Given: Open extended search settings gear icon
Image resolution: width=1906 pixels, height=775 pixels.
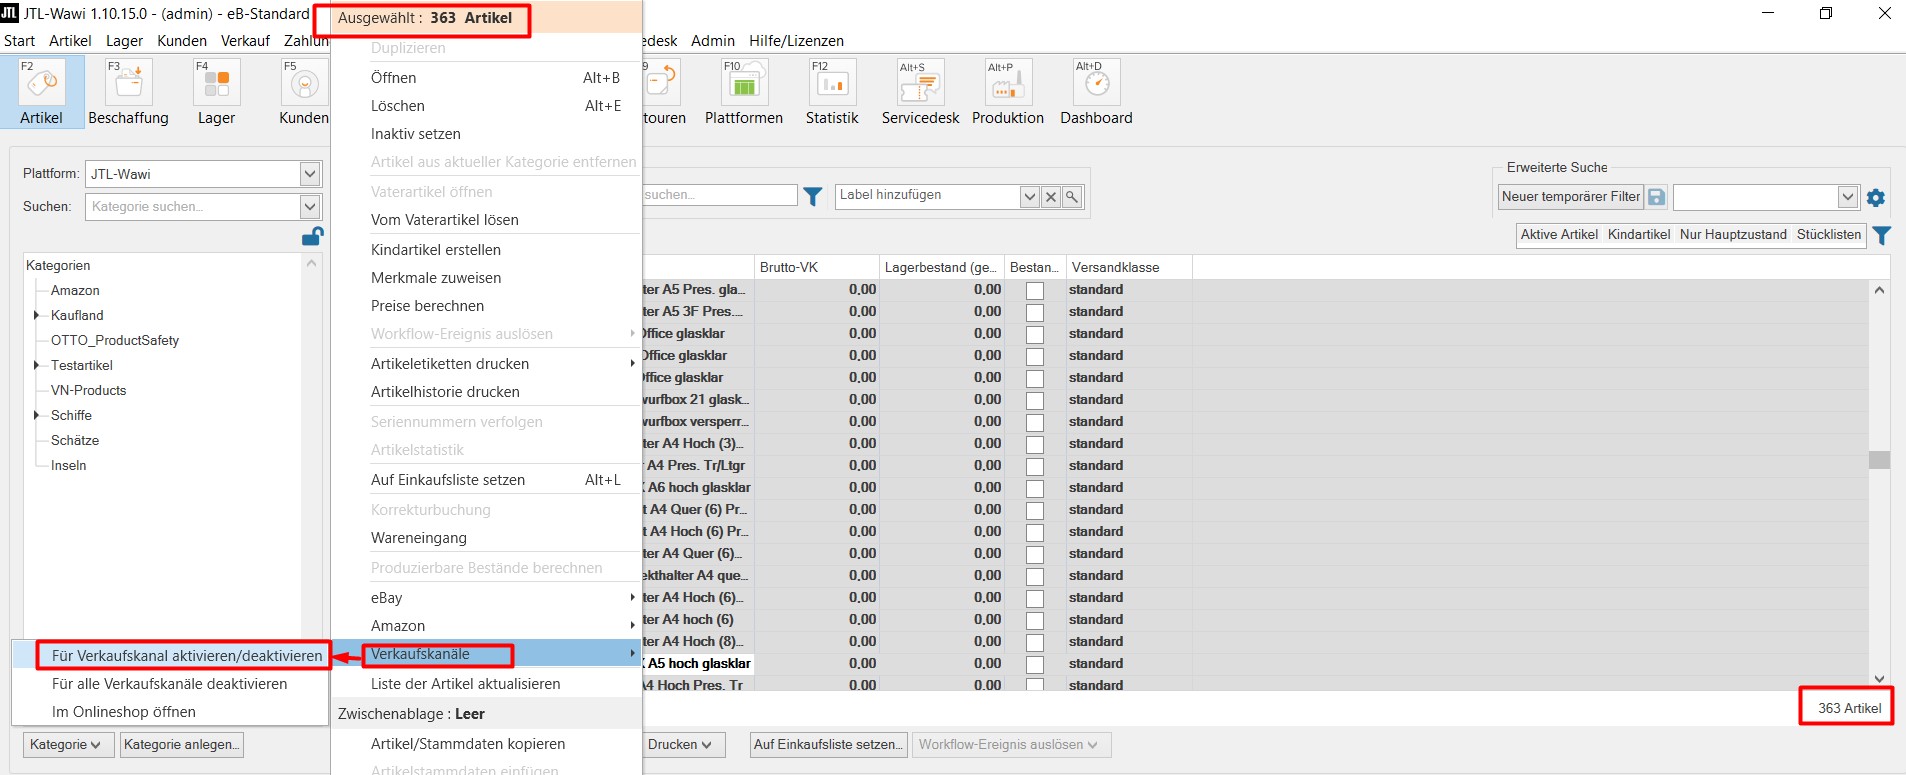Looking at the screenshot, I should tap(1876, 198).
